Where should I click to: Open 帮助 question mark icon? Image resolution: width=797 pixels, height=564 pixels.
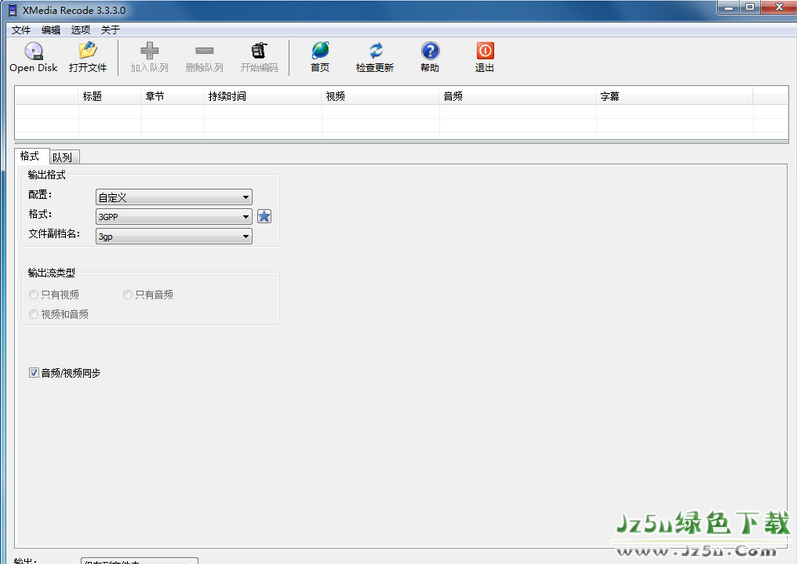430,51
